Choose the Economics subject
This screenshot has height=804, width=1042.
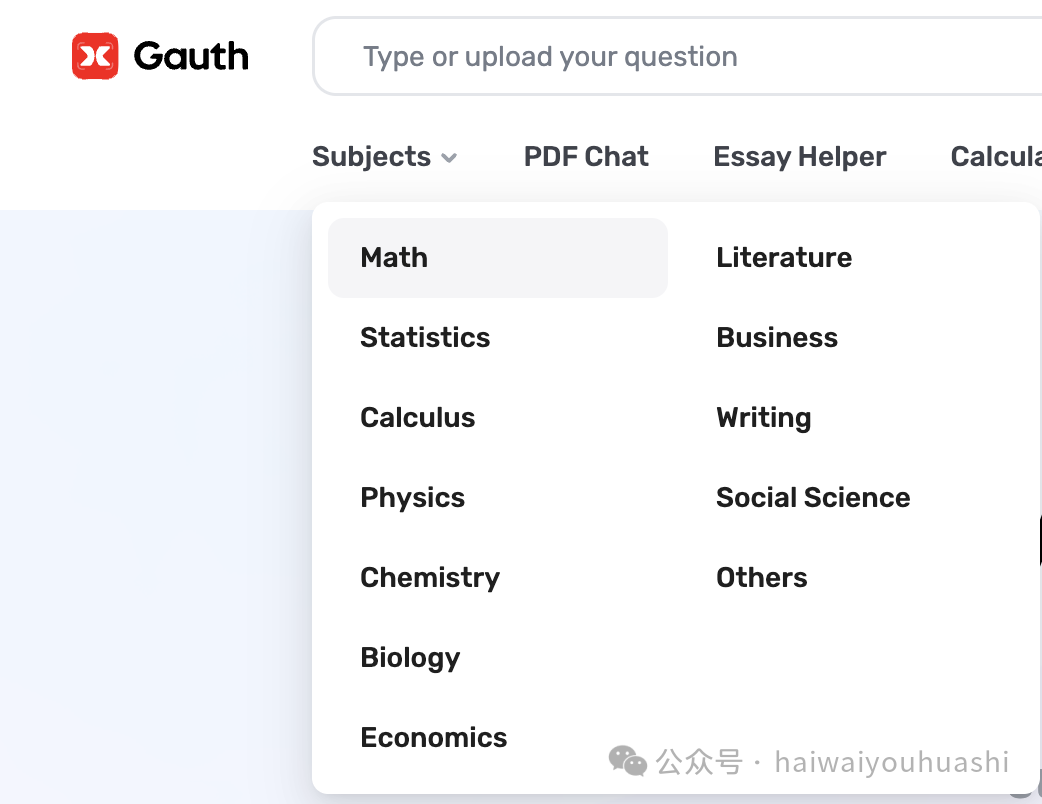(498, 738)
